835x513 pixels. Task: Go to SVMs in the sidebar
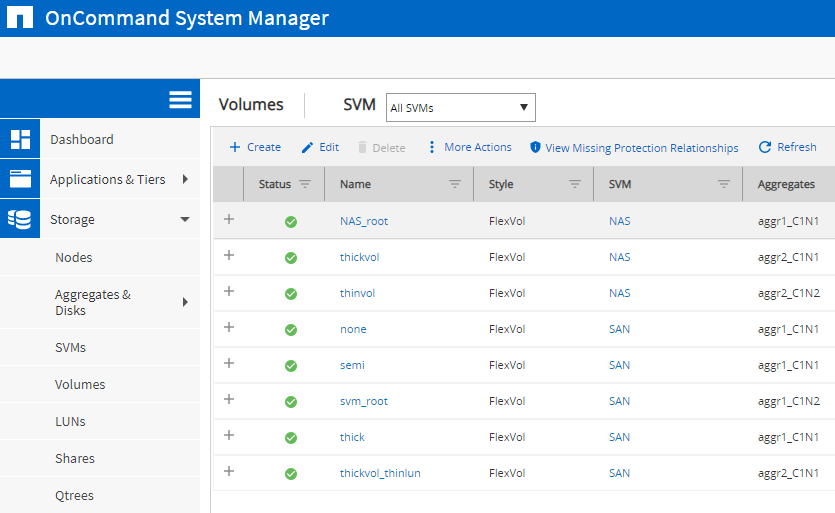tap(70, 347)
